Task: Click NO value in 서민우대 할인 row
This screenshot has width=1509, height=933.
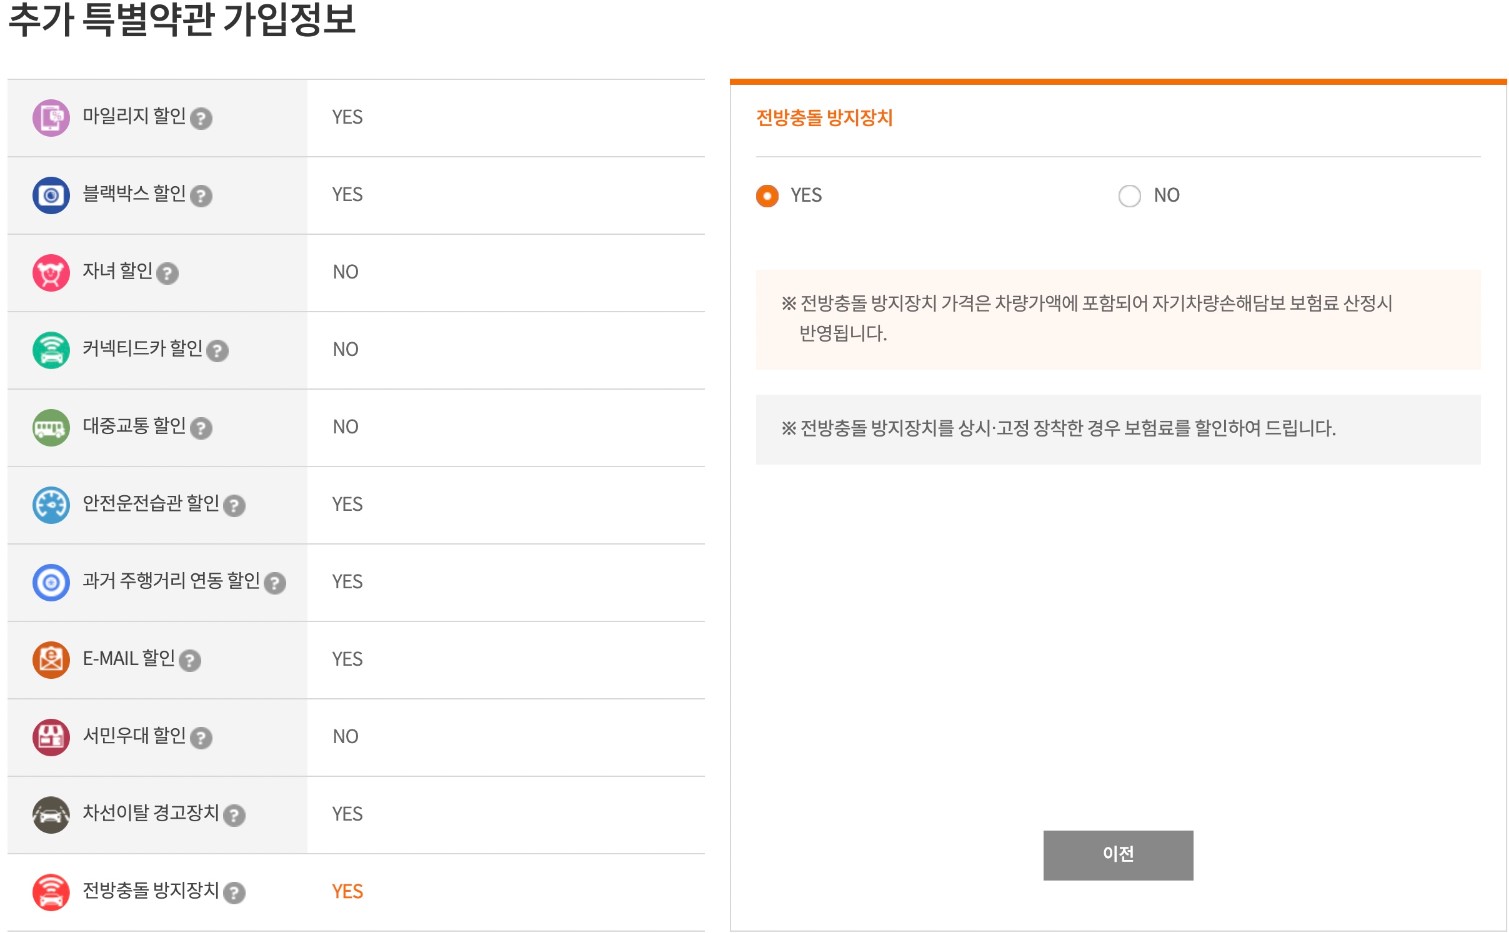Action: [345, 737]
